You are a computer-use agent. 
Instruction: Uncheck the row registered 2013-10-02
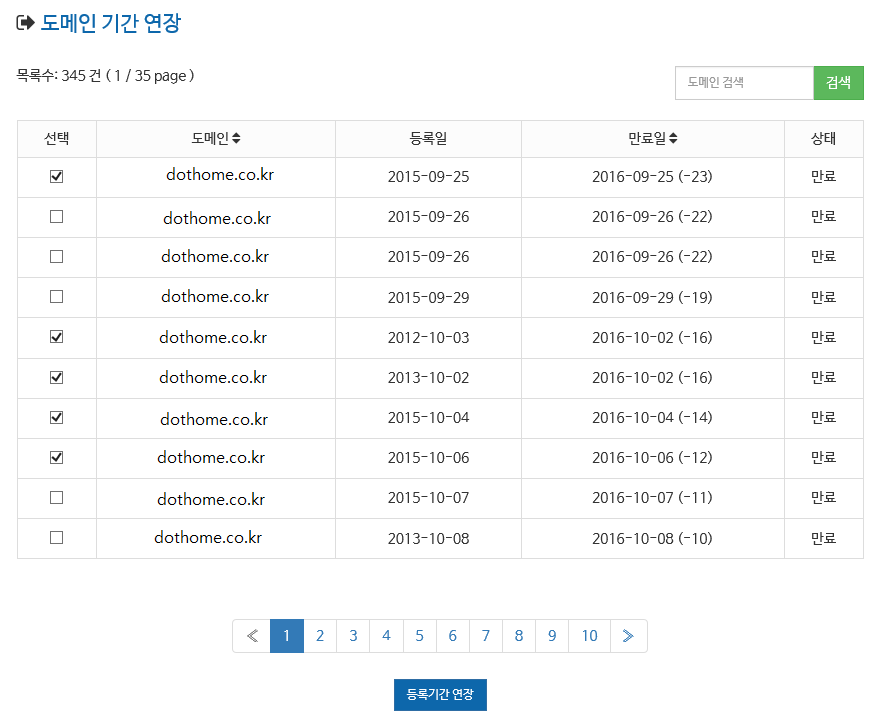(56, 378)
